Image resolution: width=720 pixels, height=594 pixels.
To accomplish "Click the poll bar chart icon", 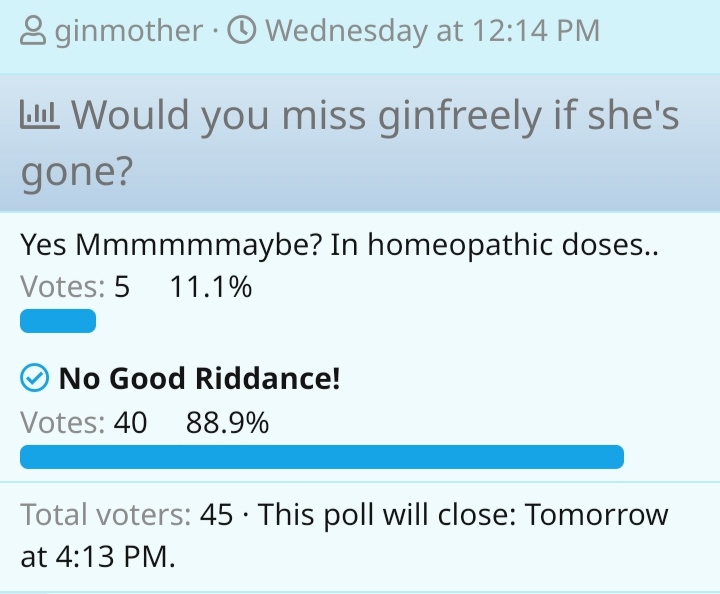I will point(40,118).
